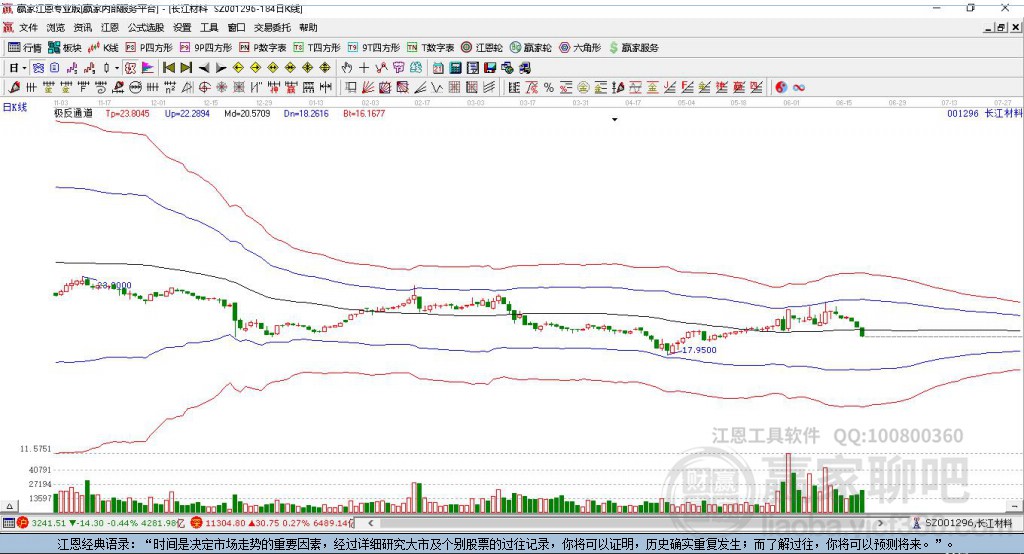Click the purple flag icon
The width and height of the screenshot is (1024, 554).
(148, 68)
